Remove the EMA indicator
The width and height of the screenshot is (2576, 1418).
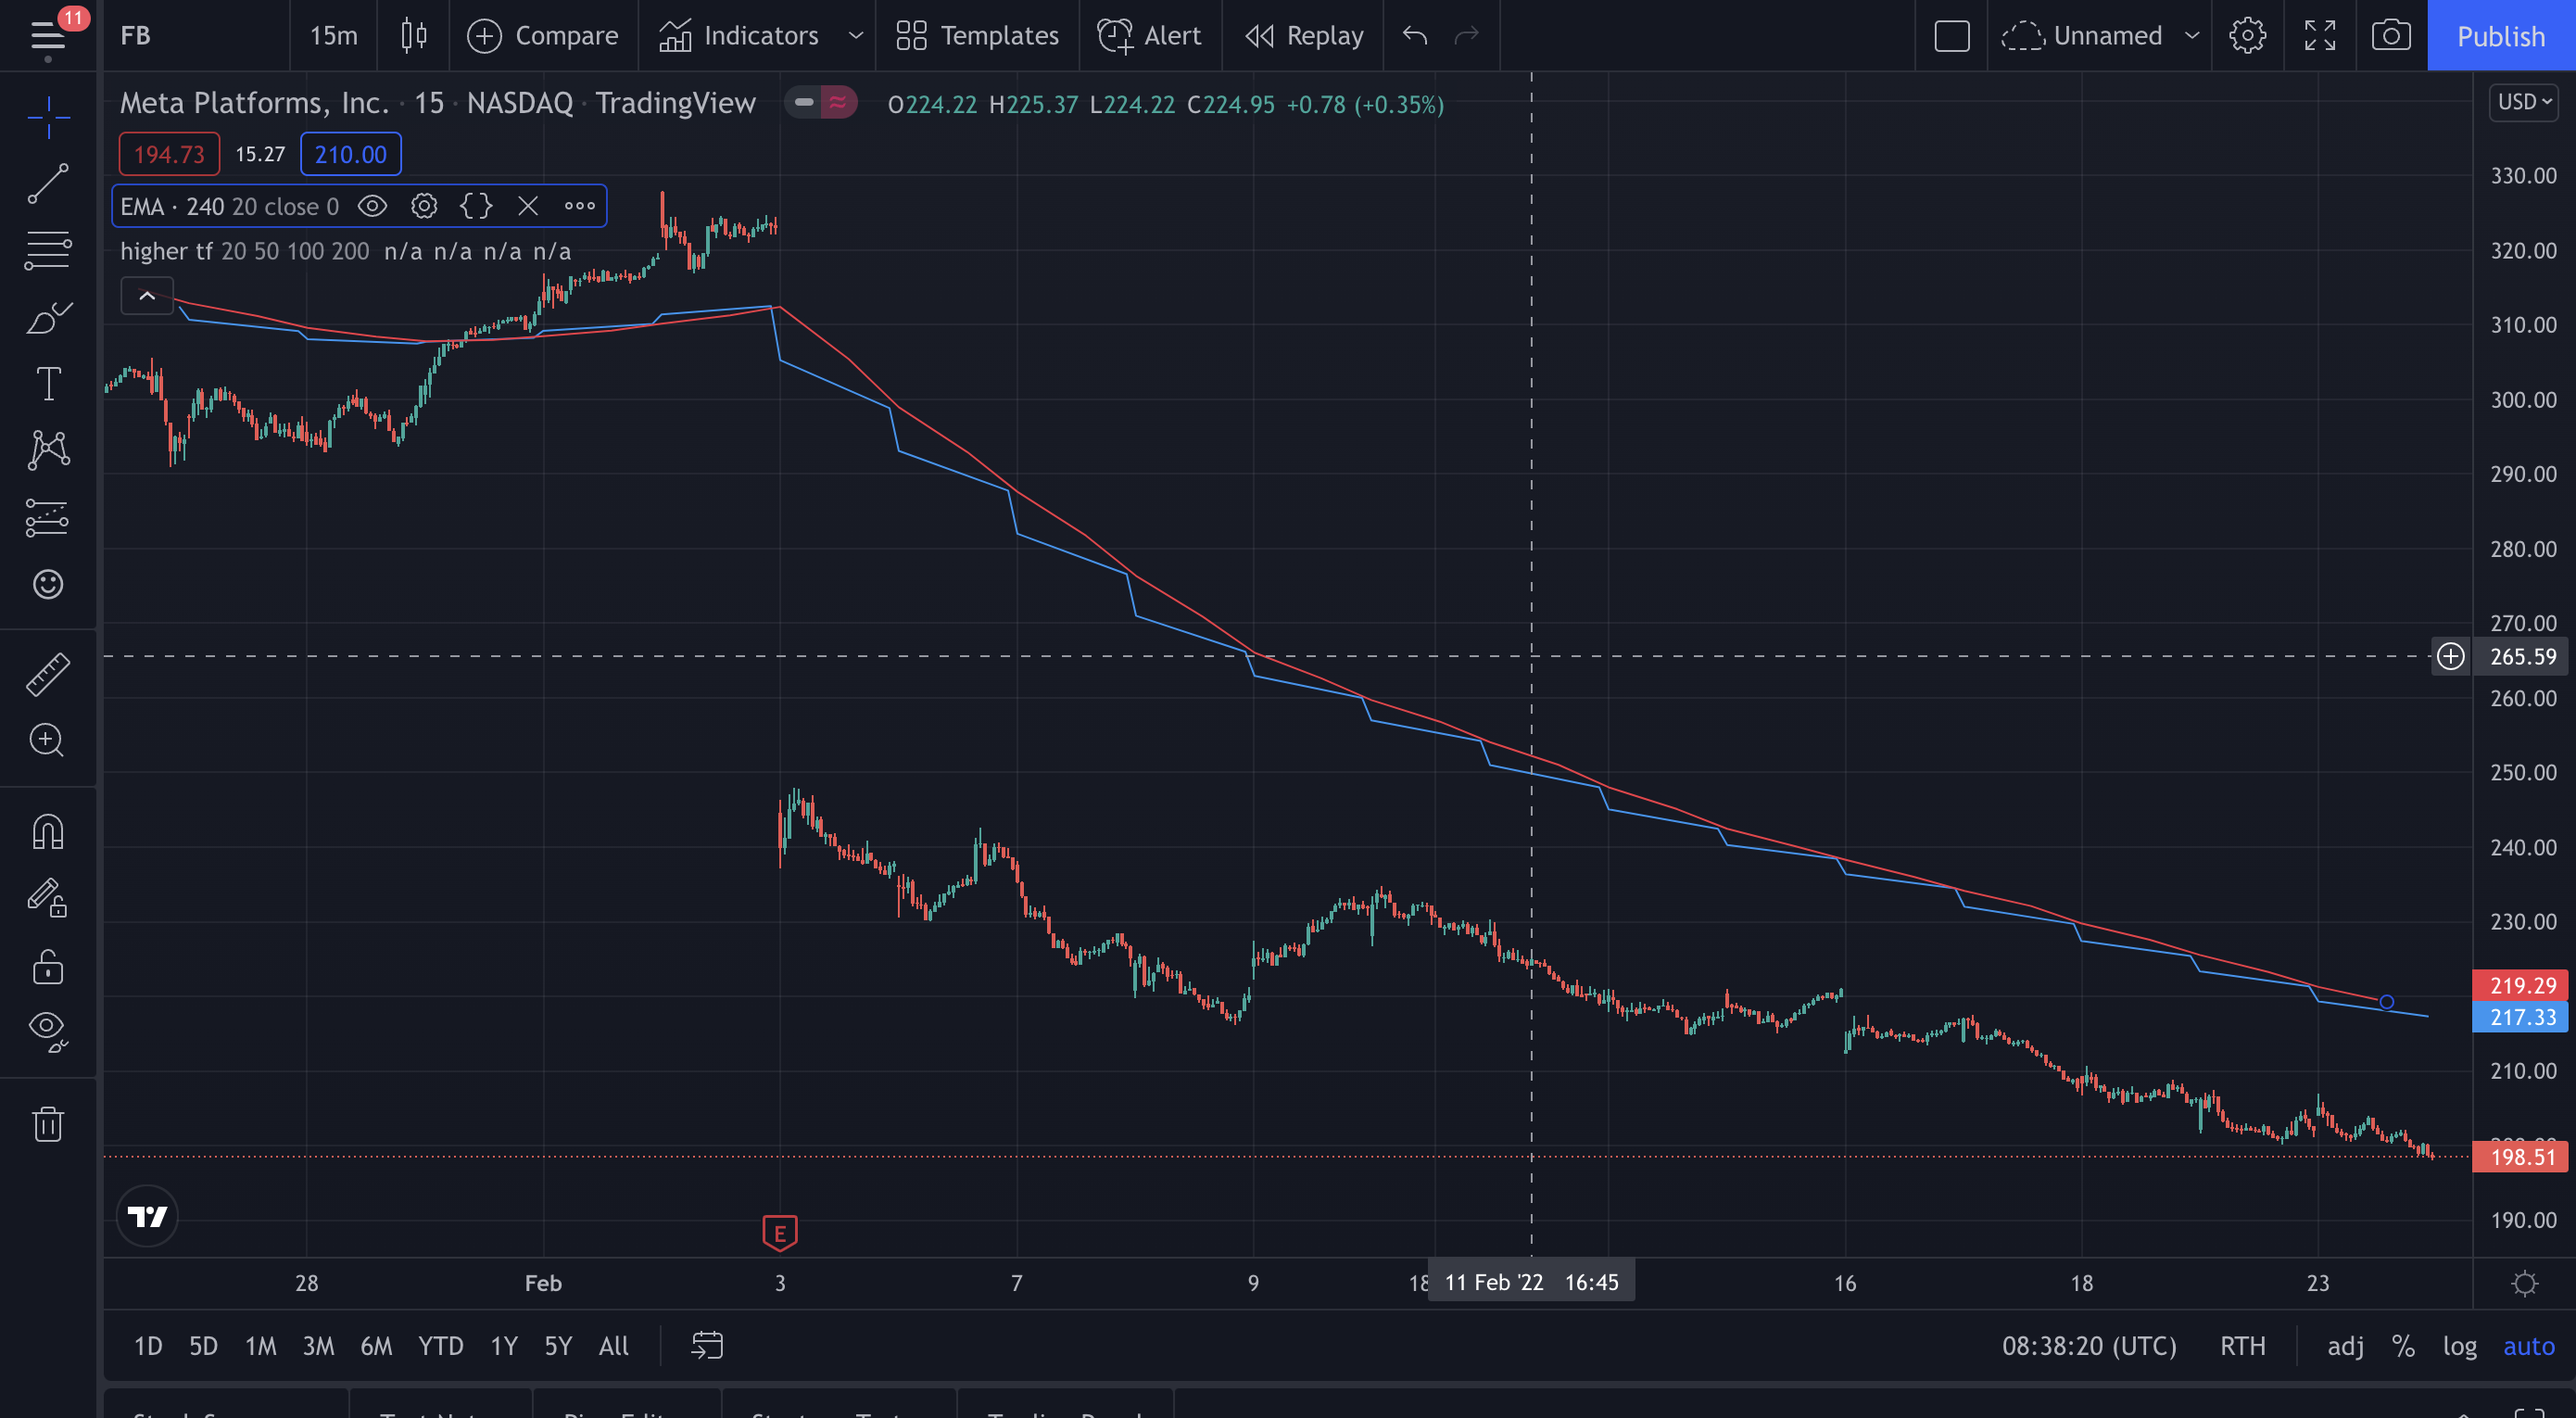(x=528, y=206)
